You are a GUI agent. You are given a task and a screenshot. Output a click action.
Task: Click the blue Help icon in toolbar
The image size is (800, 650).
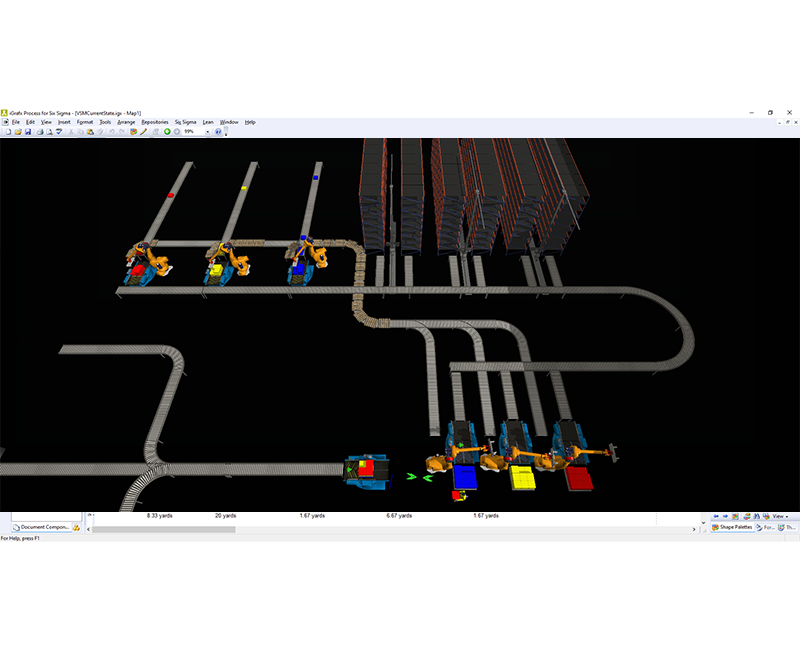tap(218, 131)
